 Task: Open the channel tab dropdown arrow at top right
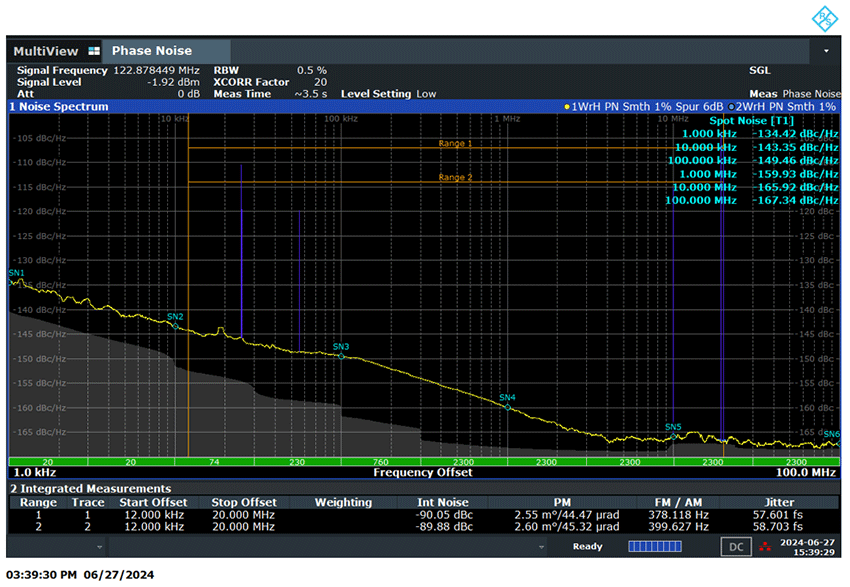click(x=826, y=51)
